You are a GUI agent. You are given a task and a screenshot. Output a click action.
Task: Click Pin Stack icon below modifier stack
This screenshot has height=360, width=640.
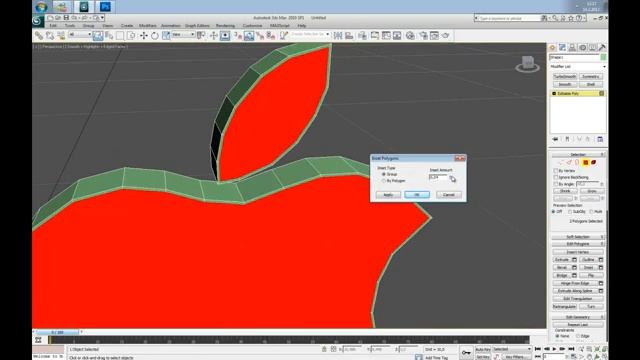pyautogui.click(x=555, y=139)
